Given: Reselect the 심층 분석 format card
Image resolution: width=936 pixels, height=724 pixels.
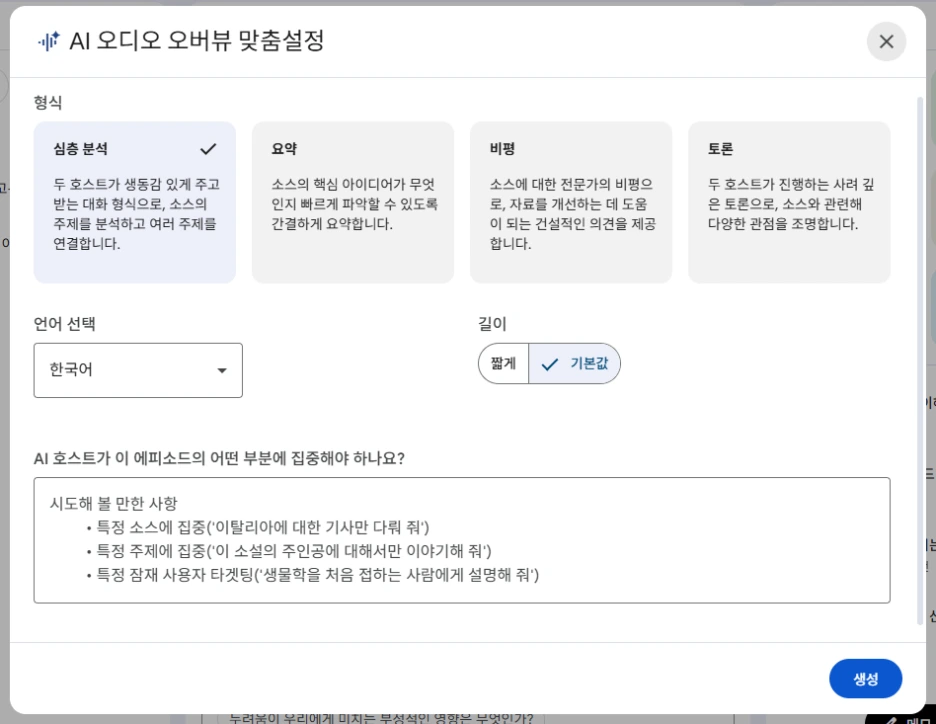Looking at the screenshot, I should tap(134, 200).
